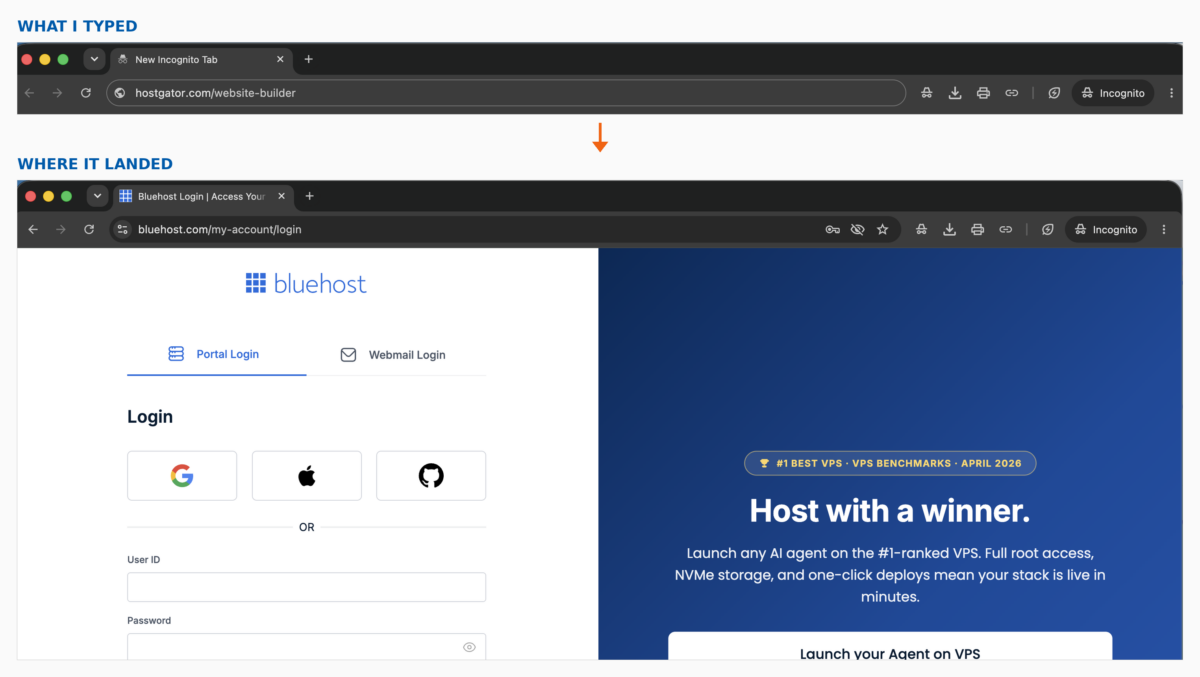
Task: Close the Bluehost Login tab
Action: click(x=282, y=196)
